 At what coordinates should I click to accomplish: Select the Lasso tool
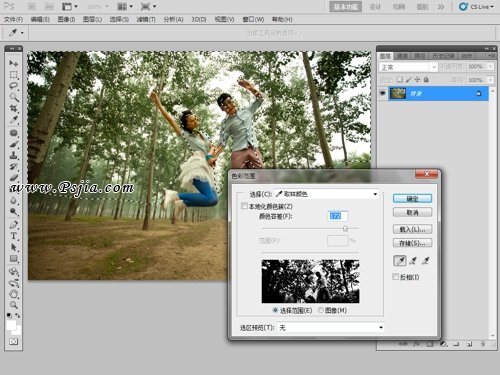(x=13, y=86)
